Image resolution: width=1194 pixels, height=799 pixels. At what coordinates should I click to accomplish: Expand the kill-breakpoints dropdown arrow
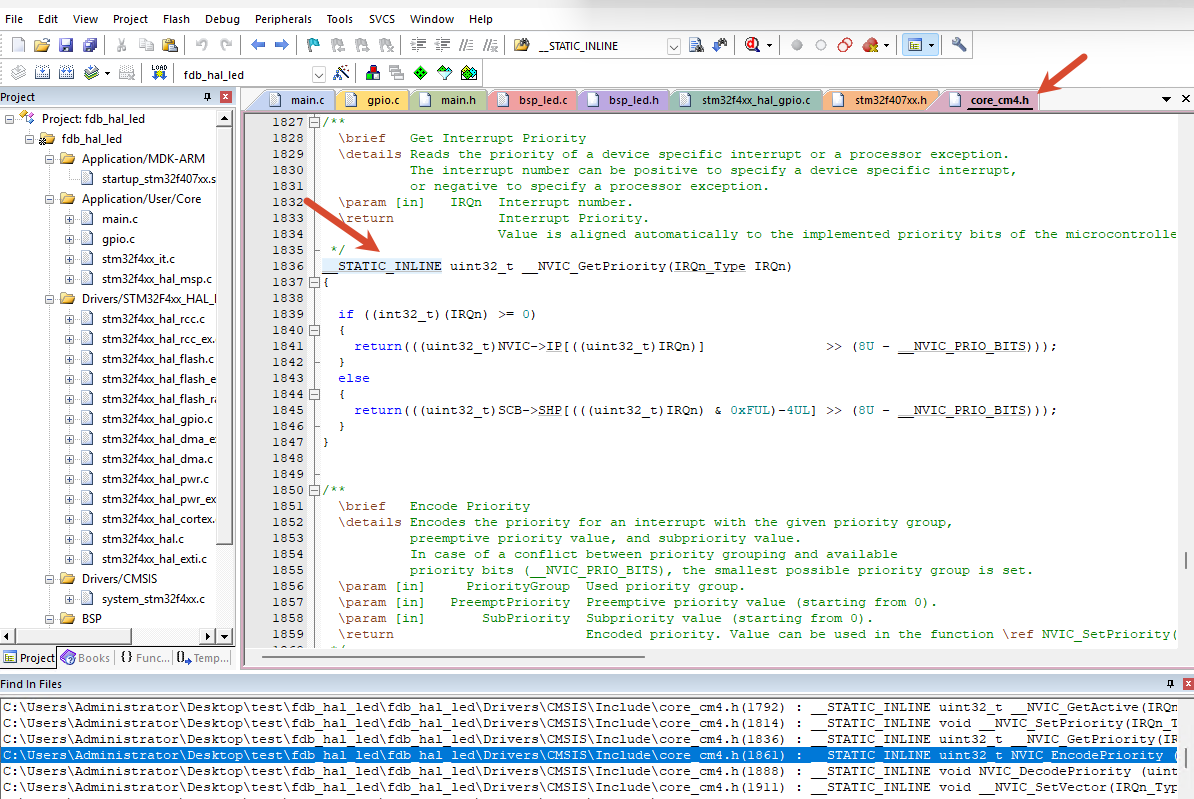[x=886, y=46]
